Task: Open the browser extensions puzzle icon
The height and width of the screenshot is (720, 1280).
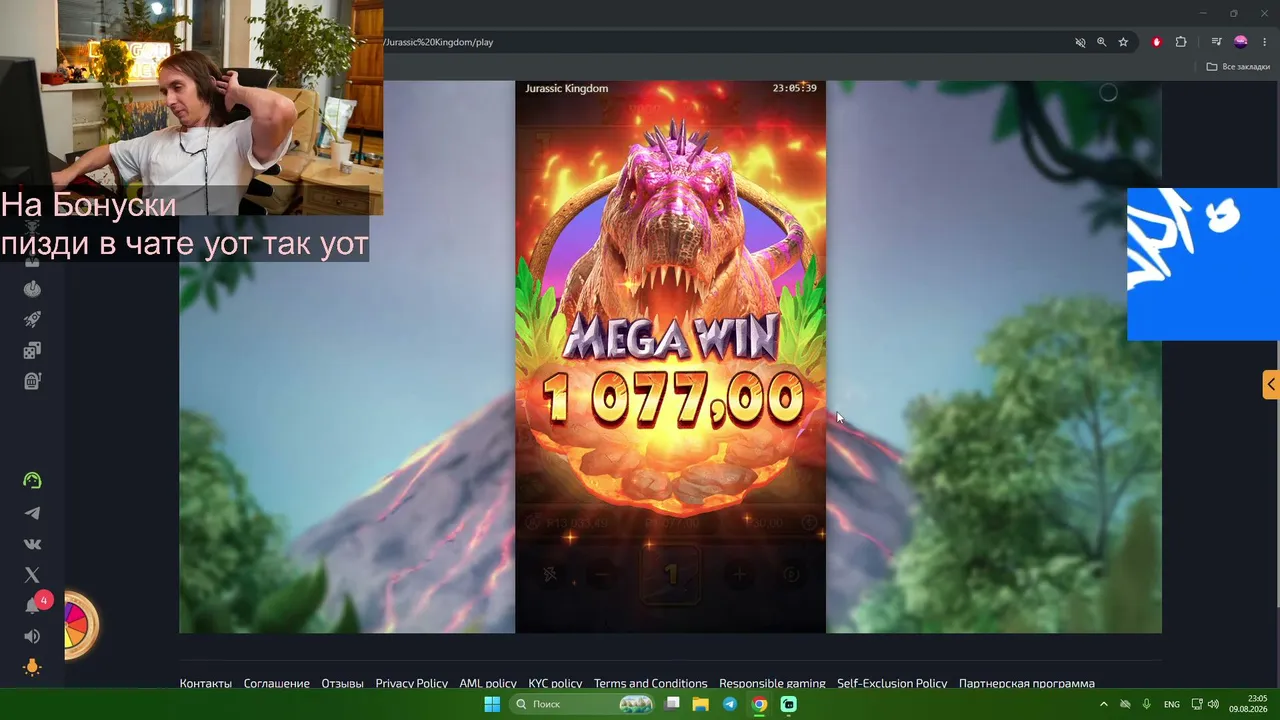Action: (x=1181, y=42)
